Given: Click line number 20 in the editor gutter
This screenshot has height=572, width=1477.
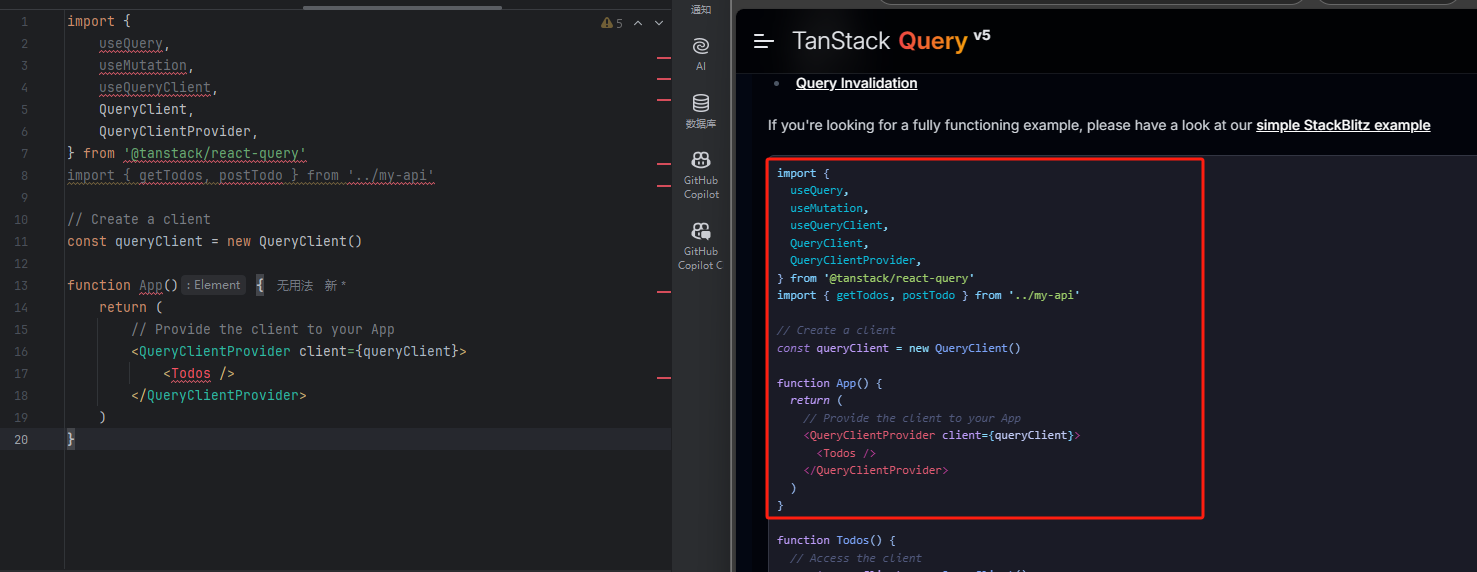Looking at the screenshot, I should (x=22, y=439).
